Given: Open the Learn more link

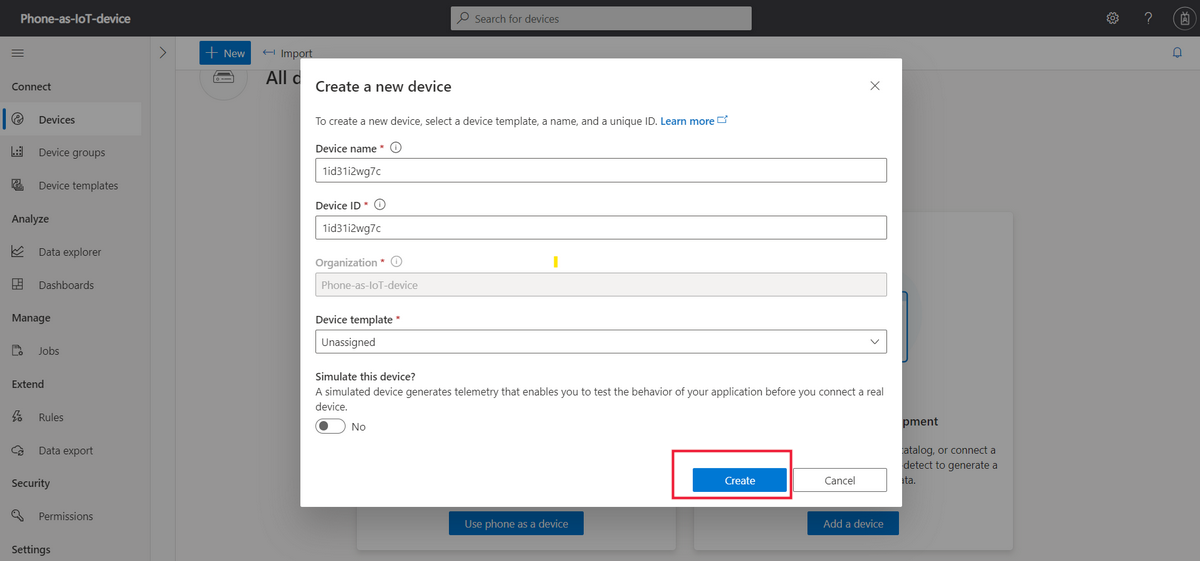Looking at the screenshot, I should pos(694,121).
